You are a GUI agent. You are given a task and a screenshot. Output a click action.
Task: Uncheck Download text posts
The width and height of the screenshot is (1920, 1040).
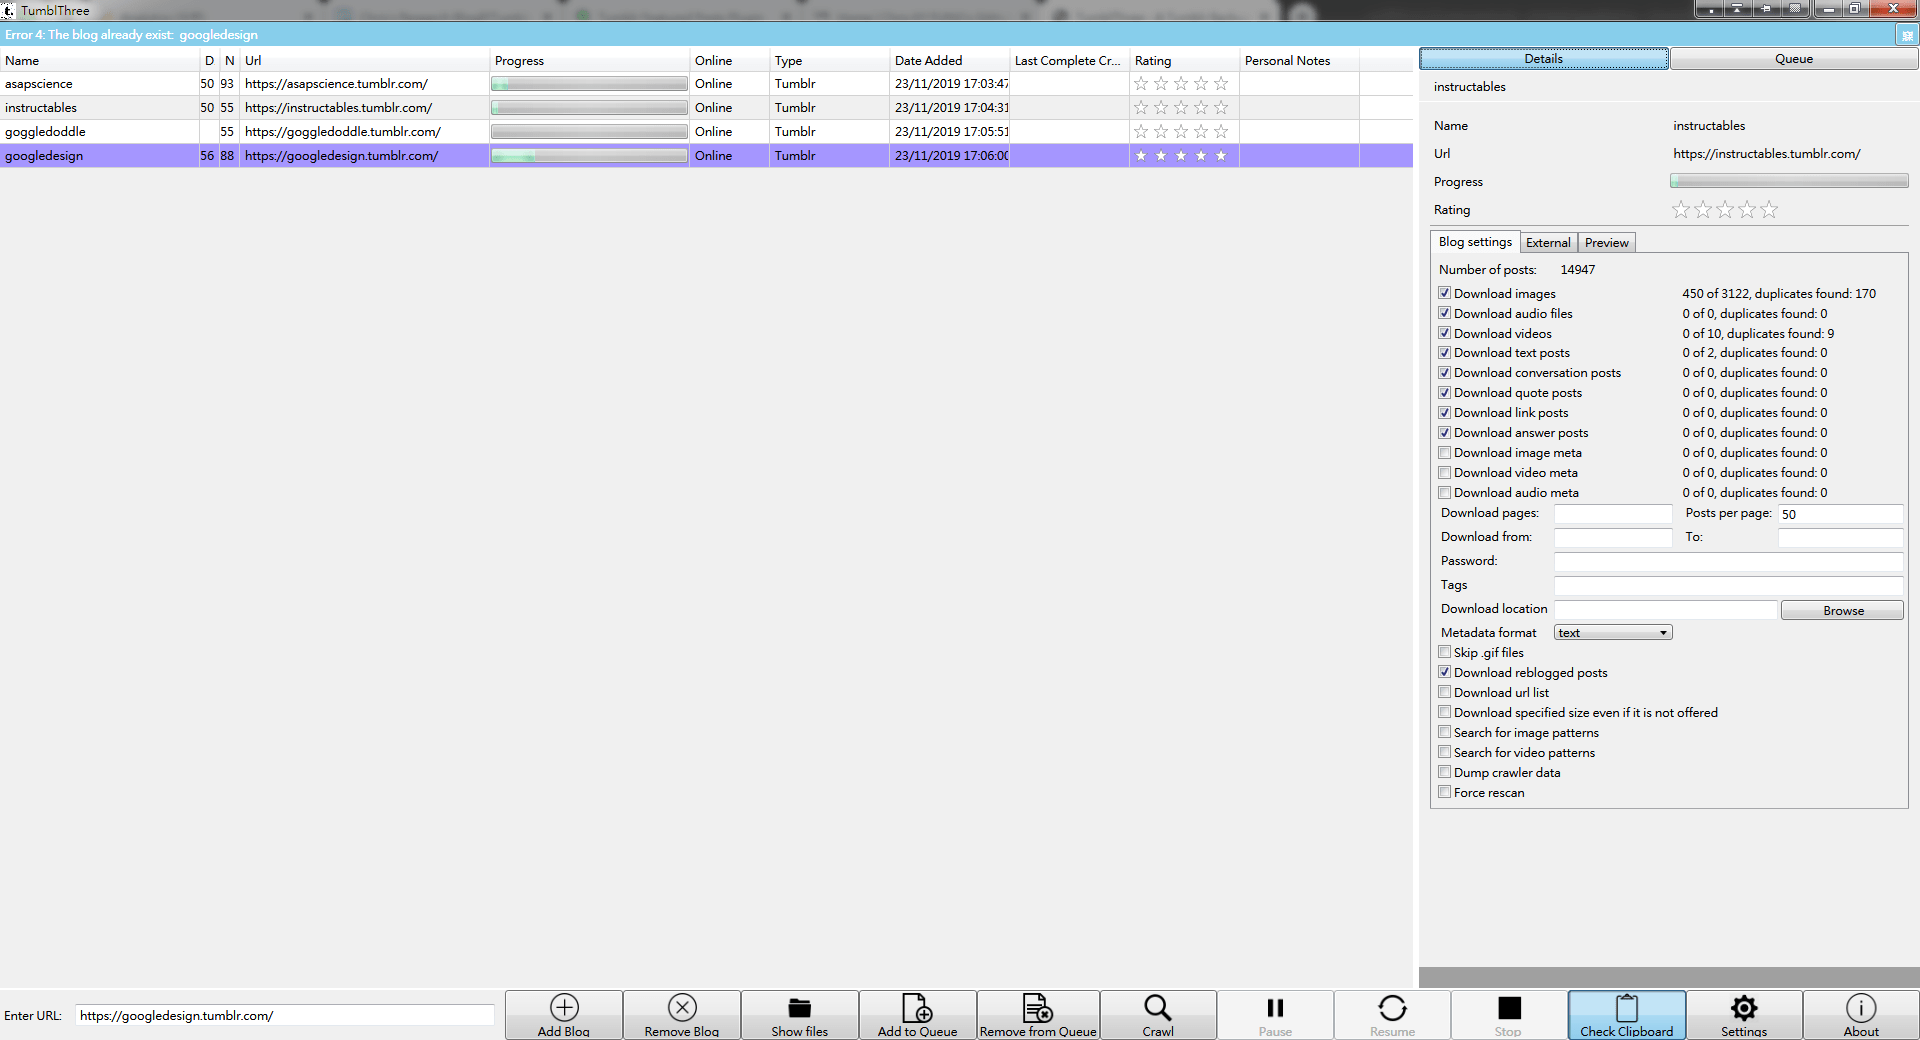pos(1444,353)
